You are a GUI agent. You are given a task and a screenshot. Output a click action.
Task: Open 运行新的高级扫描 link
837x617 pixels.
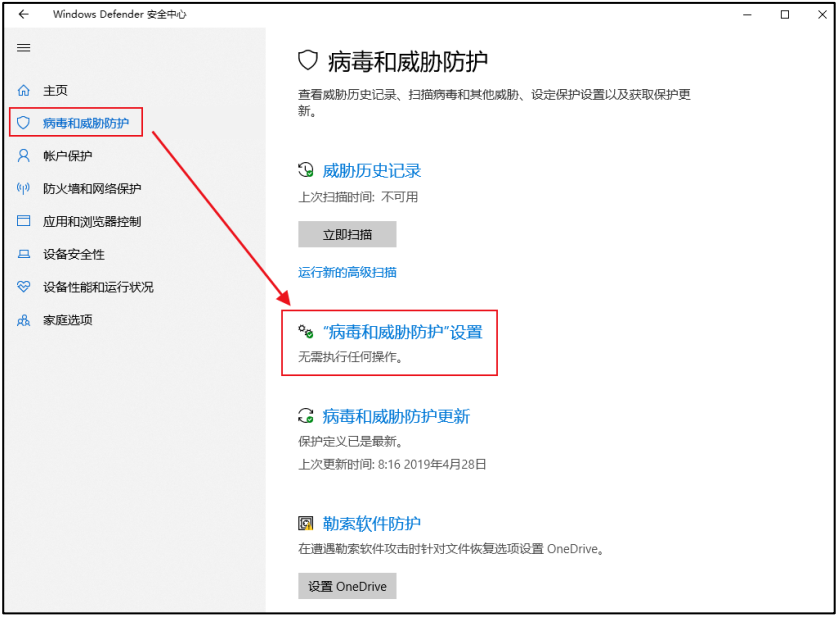pyautogui.click(x=346, y=272)
